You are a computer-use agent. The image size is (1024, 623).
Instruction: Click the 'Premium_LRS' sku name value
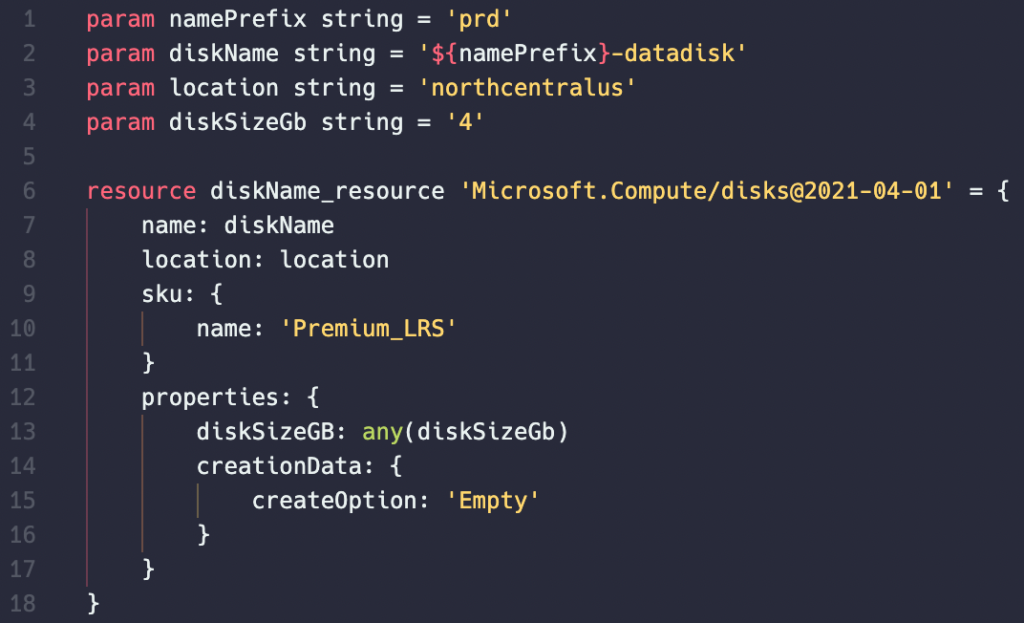(x=368, y=328)
